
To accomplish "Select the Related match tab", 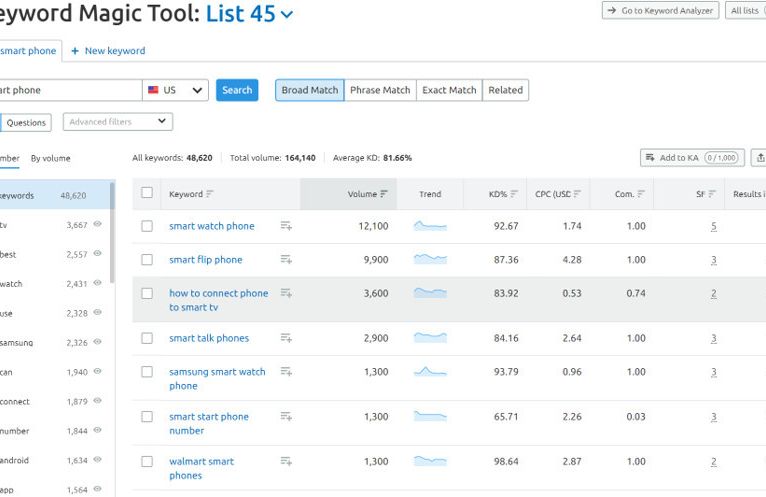I will pos(505,90).
